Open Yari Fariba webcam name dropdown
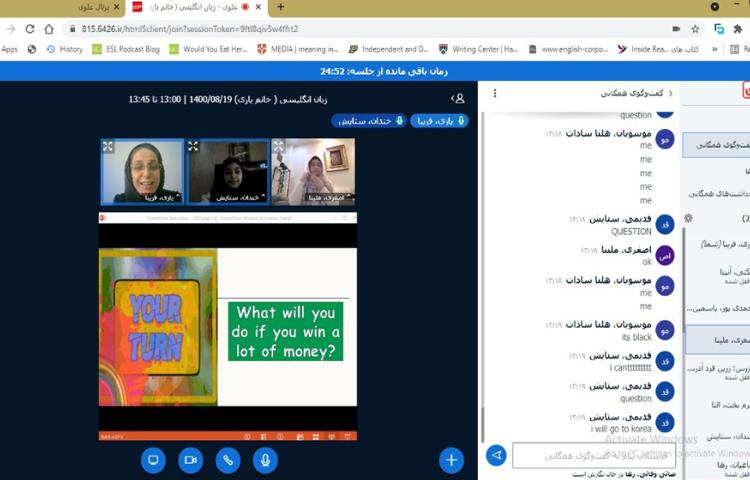The height and width of the screenshot is (480, 750). pos(162,197)
